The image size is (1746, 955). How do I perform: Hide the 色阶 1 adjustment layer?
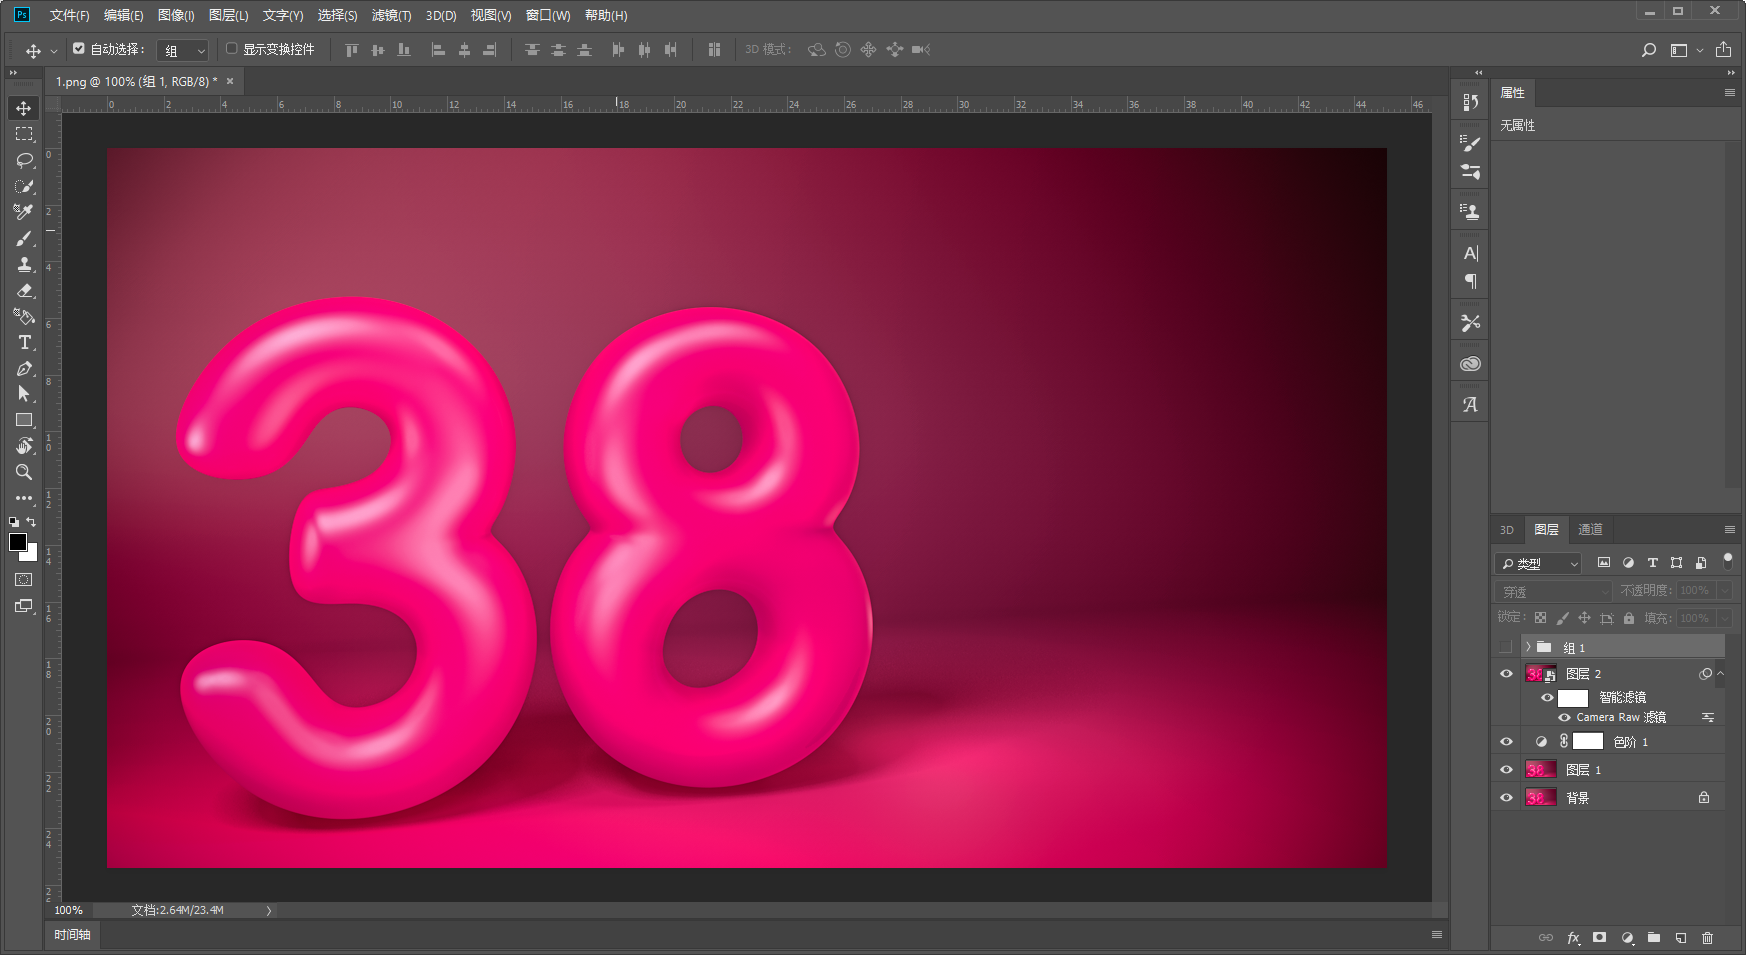pos(1506,742)
